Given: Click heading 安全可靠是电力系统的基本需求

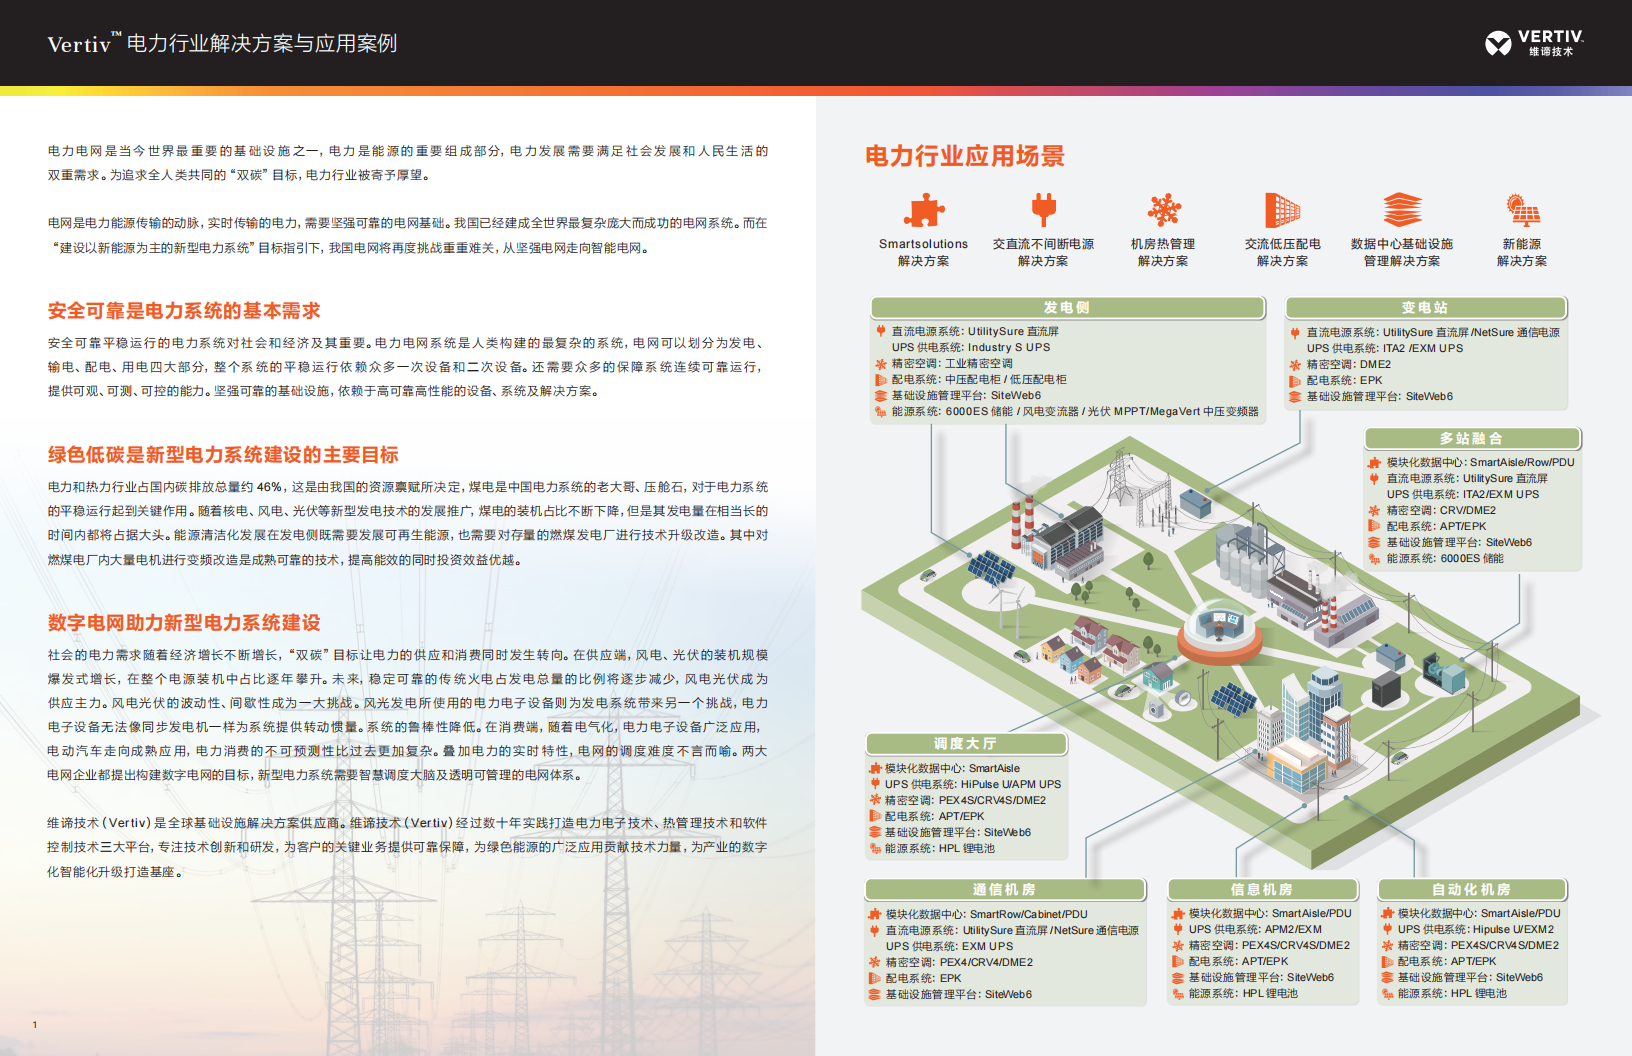Looking at the screenshot, I should click(184, 311).
